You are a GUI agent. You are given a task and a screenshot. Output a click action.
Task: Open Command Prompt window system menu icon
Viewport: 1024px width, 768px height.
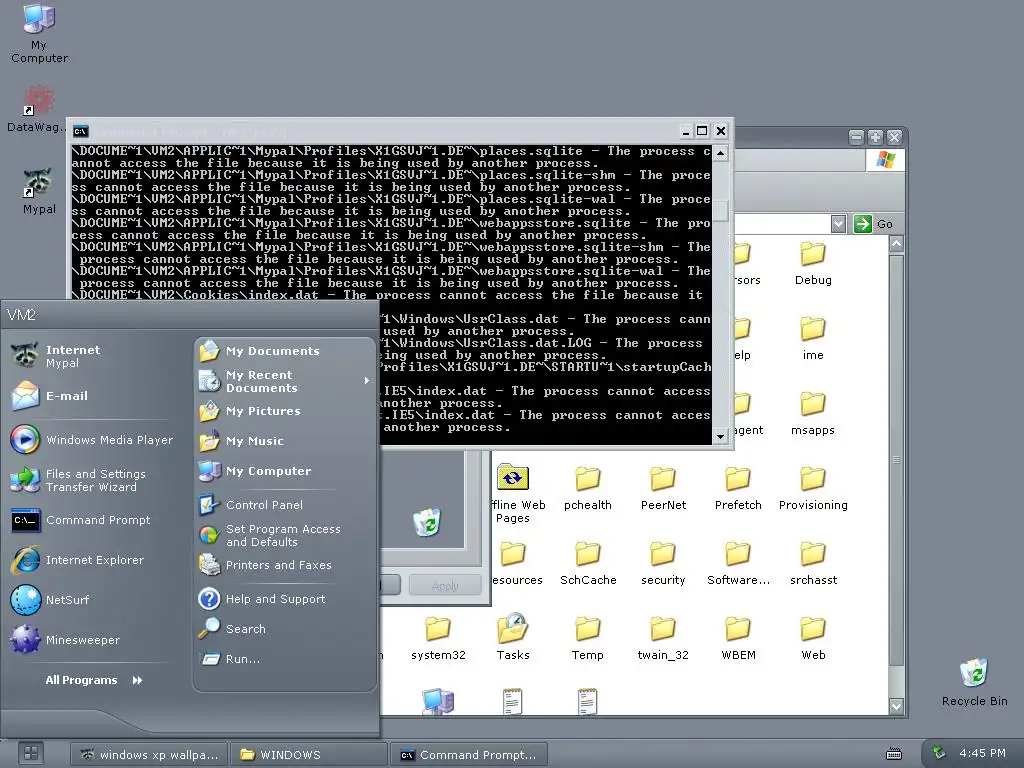click(80, 131)
